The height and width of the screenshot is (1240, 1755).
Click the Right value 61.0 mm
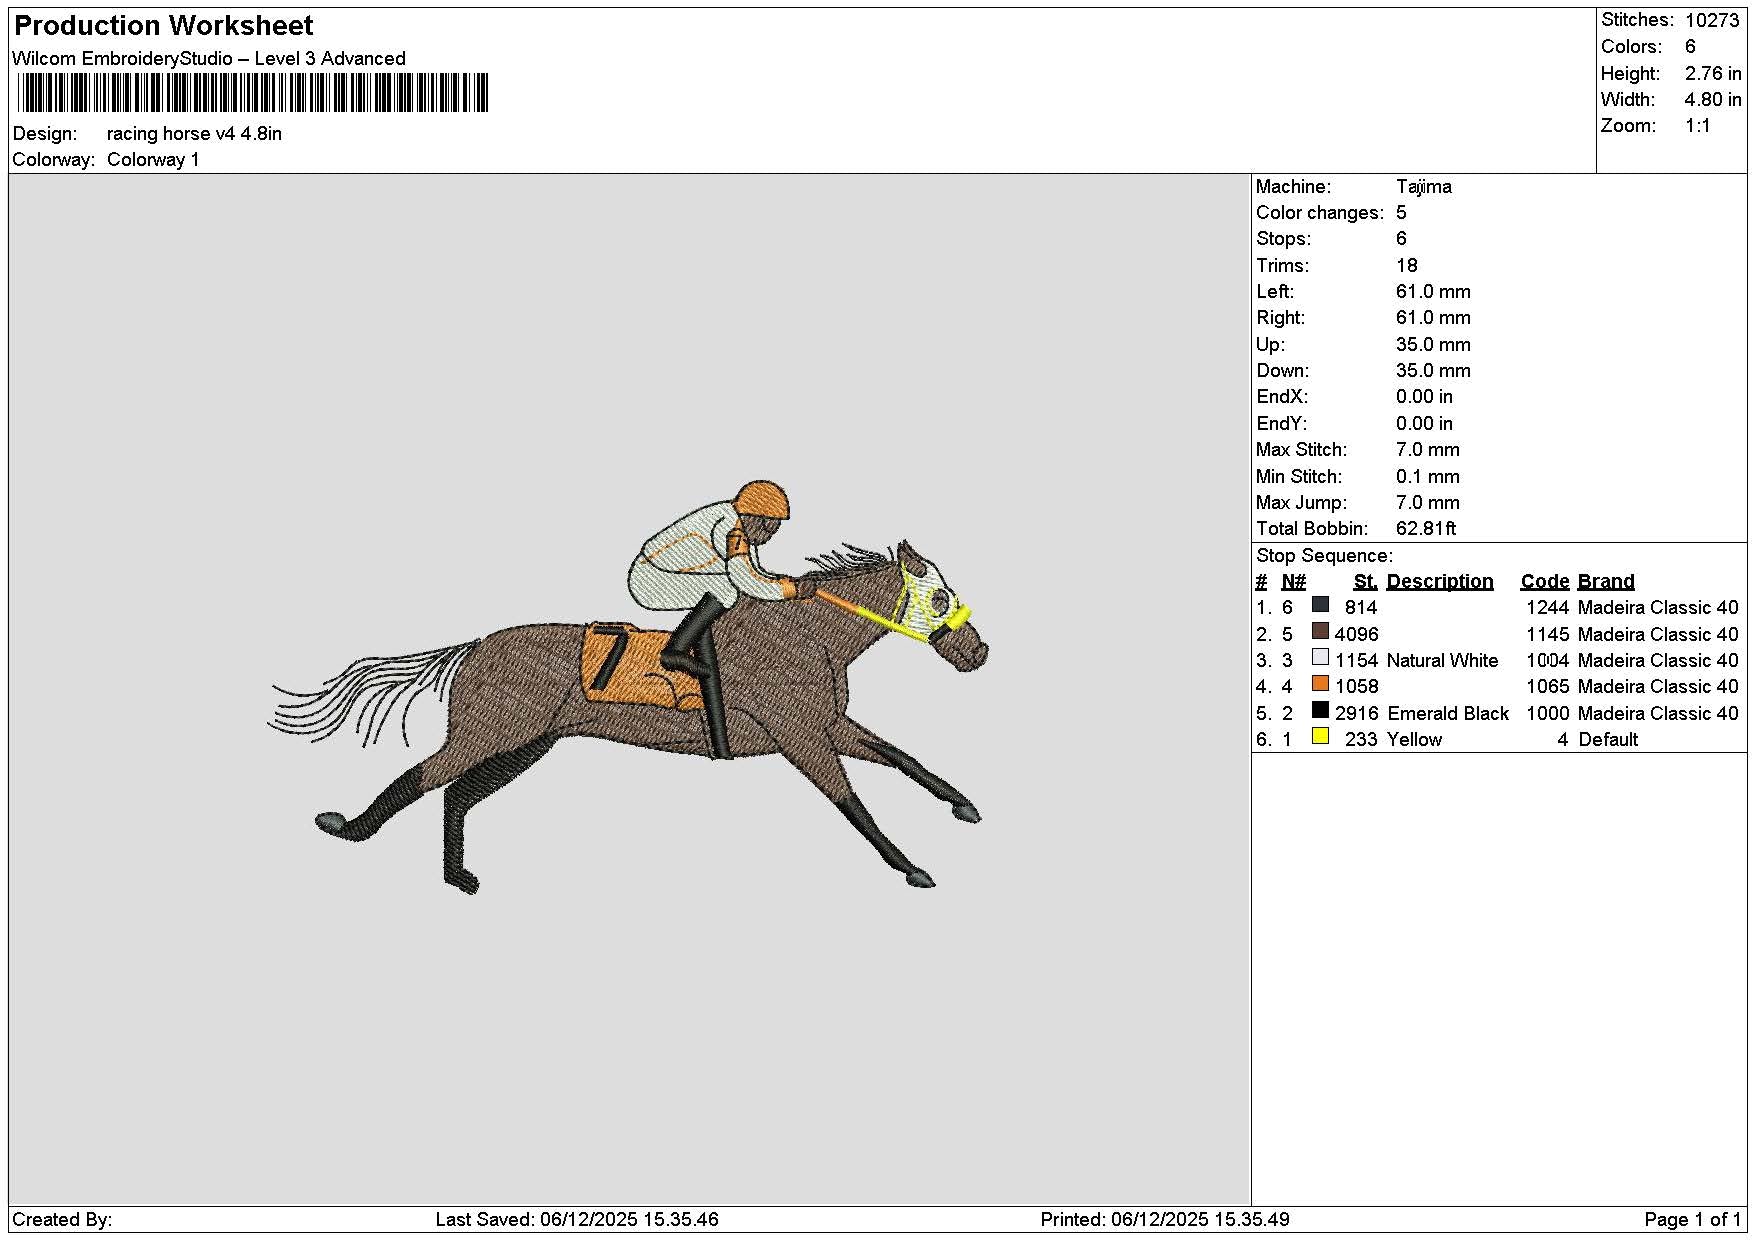tap(1433, 317)
